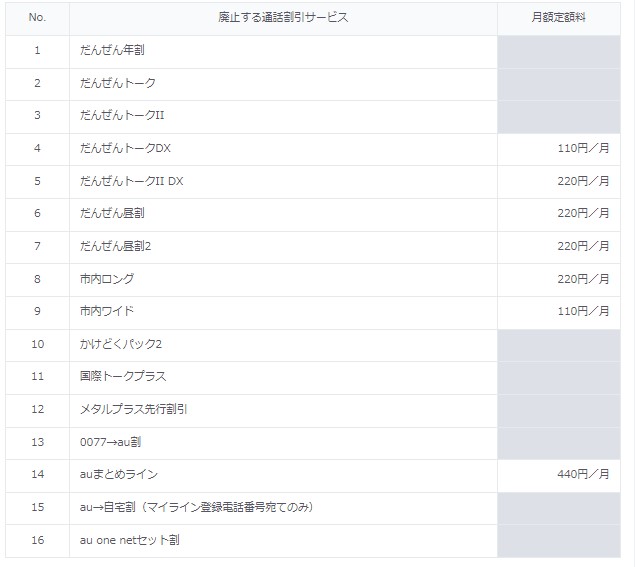Select the だんぜんトークDX entry
Image resolution: width=635 pixels, height=567 pixels.
(x=125, y=148)
